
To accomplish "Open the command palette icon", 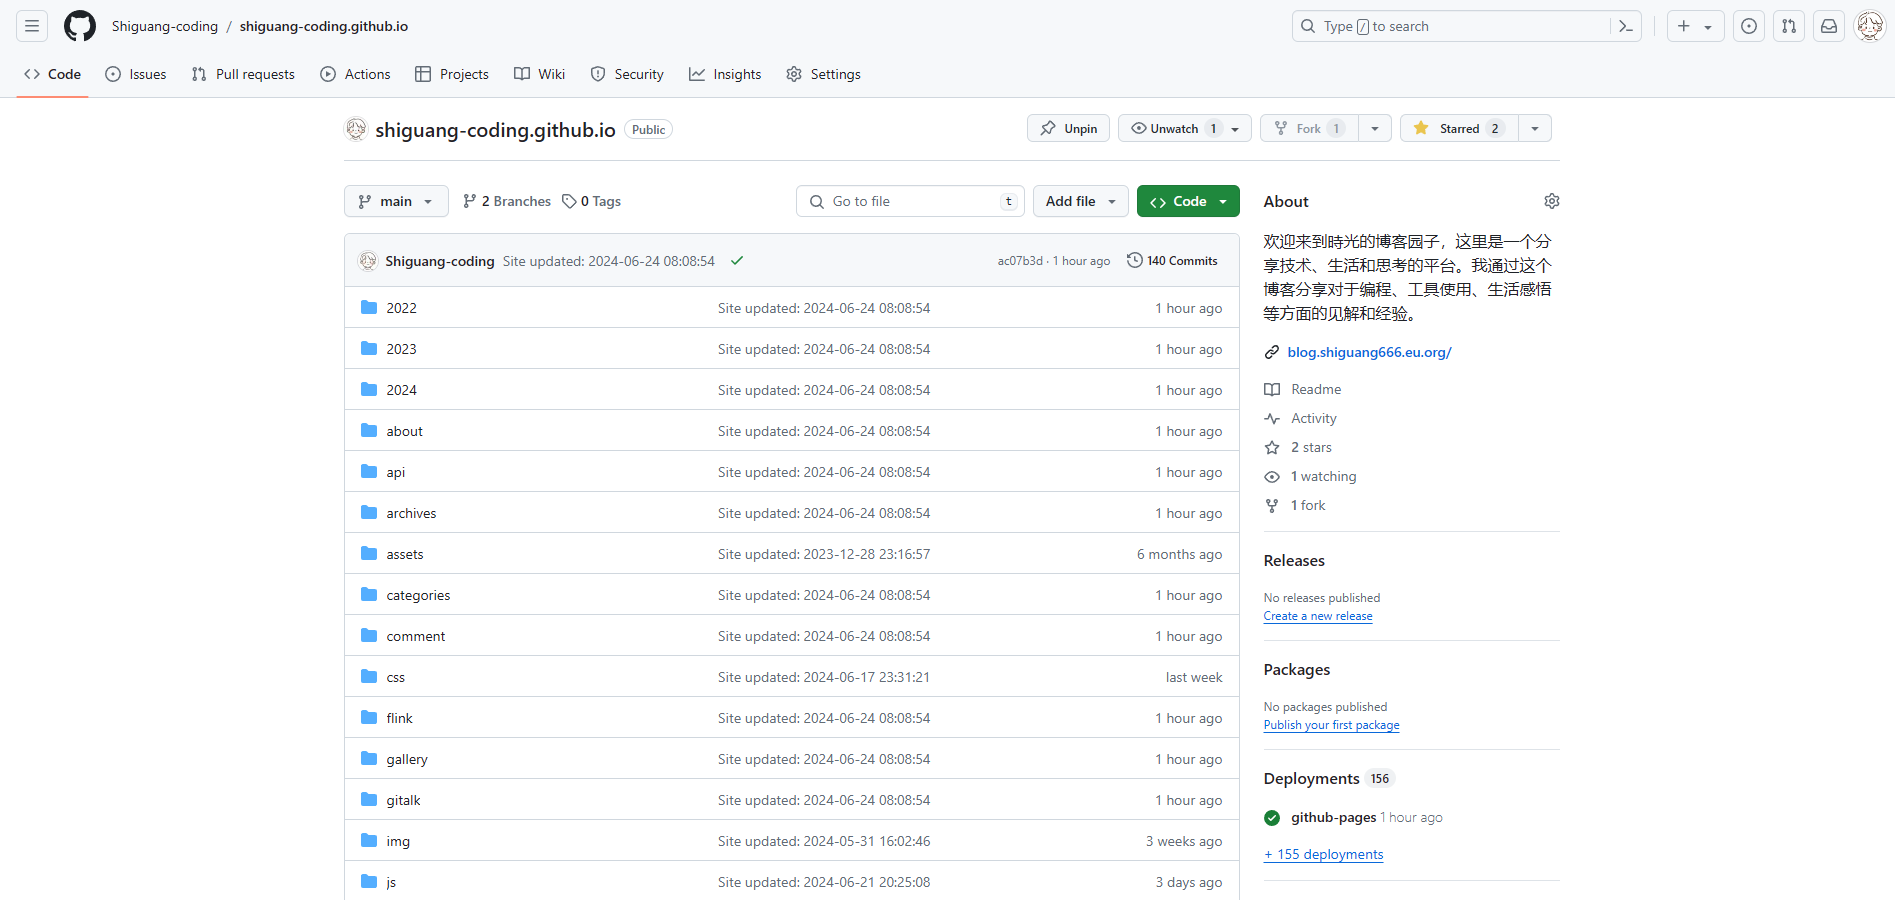I will (1626, 26).
